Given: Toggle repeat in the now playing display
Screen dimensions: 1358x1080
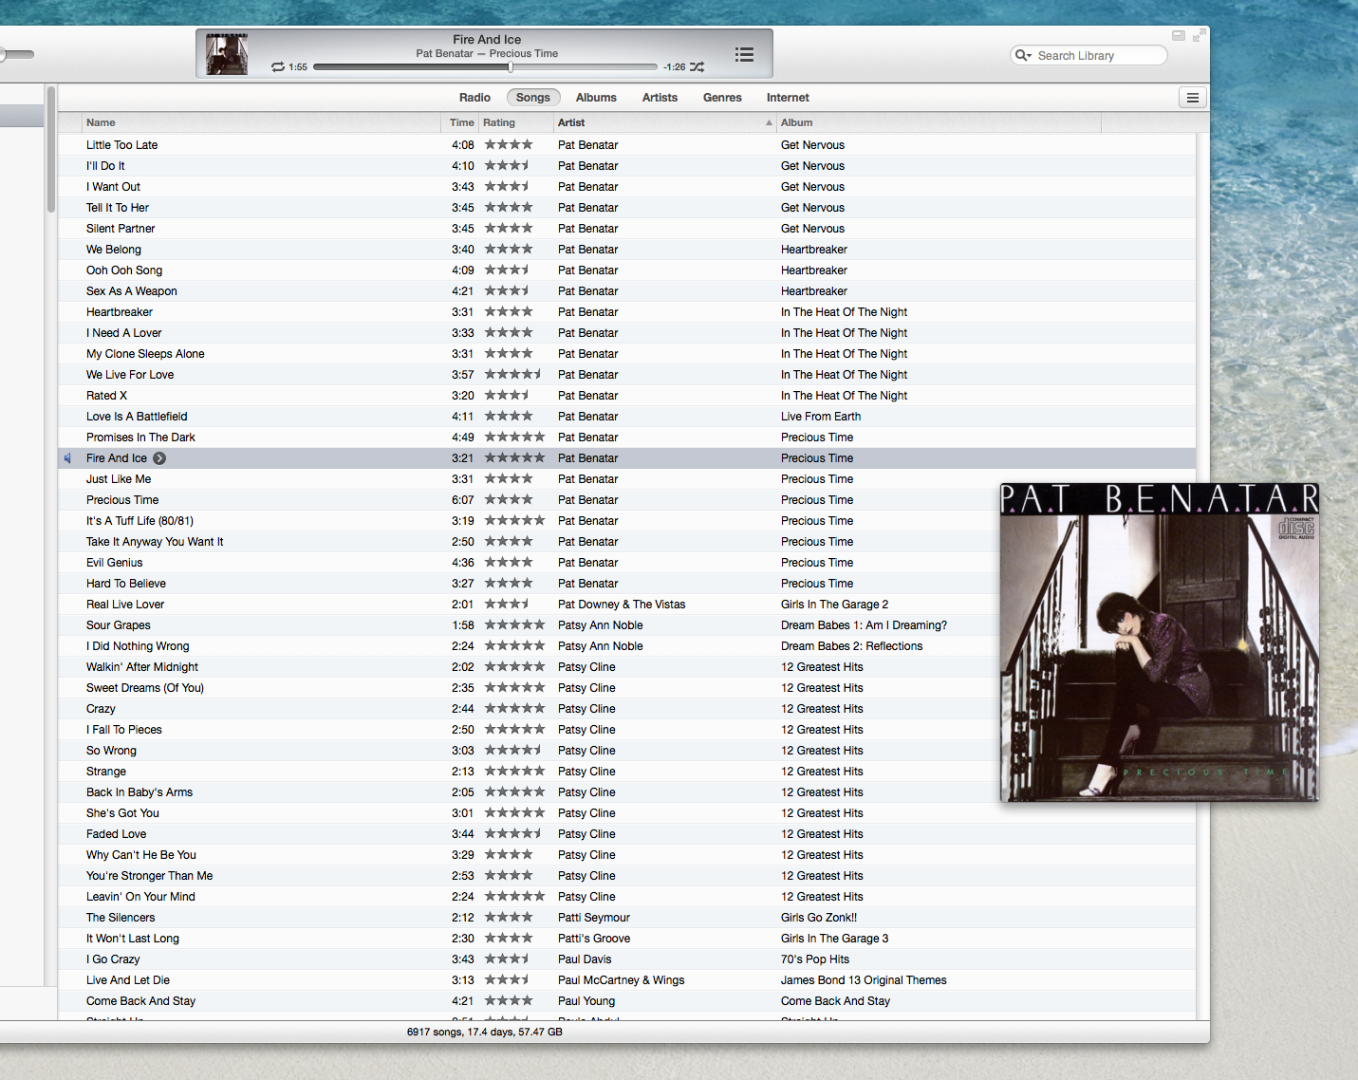Looking at the screenshot, I should pyautogui.click(x=277, y=67).
